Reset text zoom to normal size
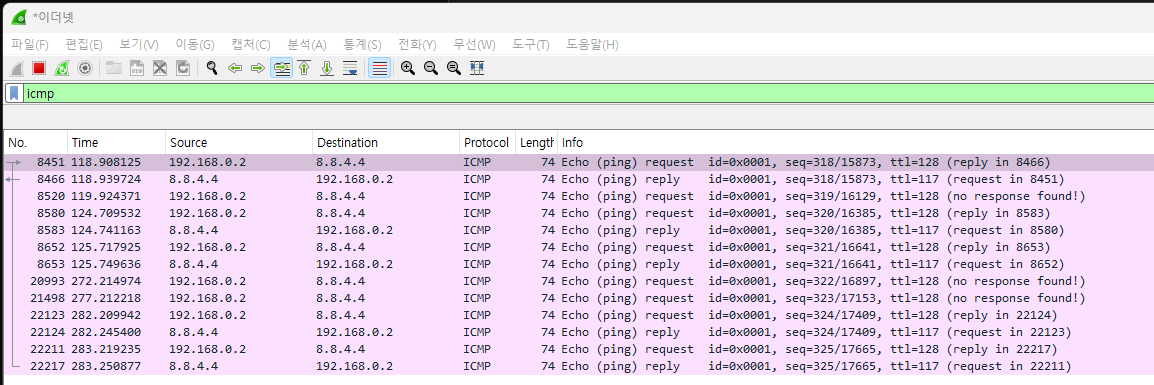 click(x=454, y=68)
